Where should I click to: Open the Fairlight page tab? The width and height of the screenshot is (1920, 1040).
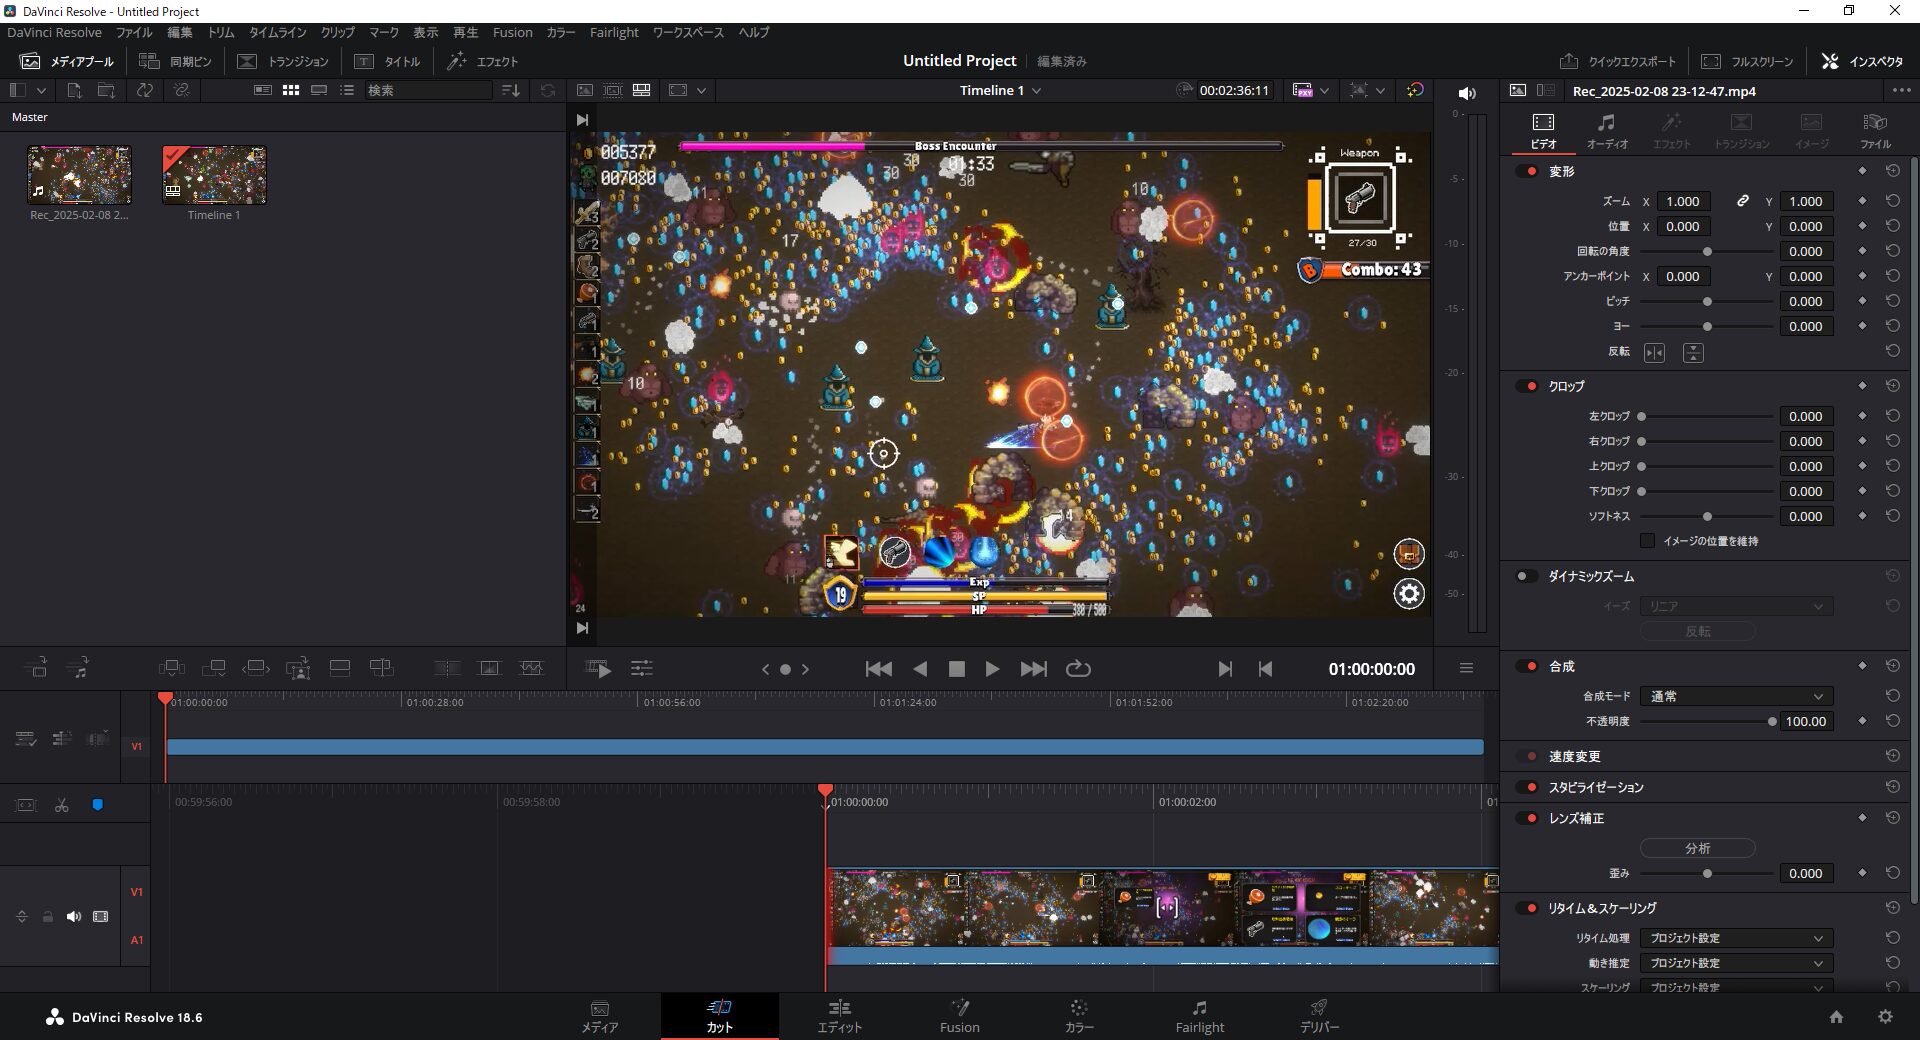1199,1016
